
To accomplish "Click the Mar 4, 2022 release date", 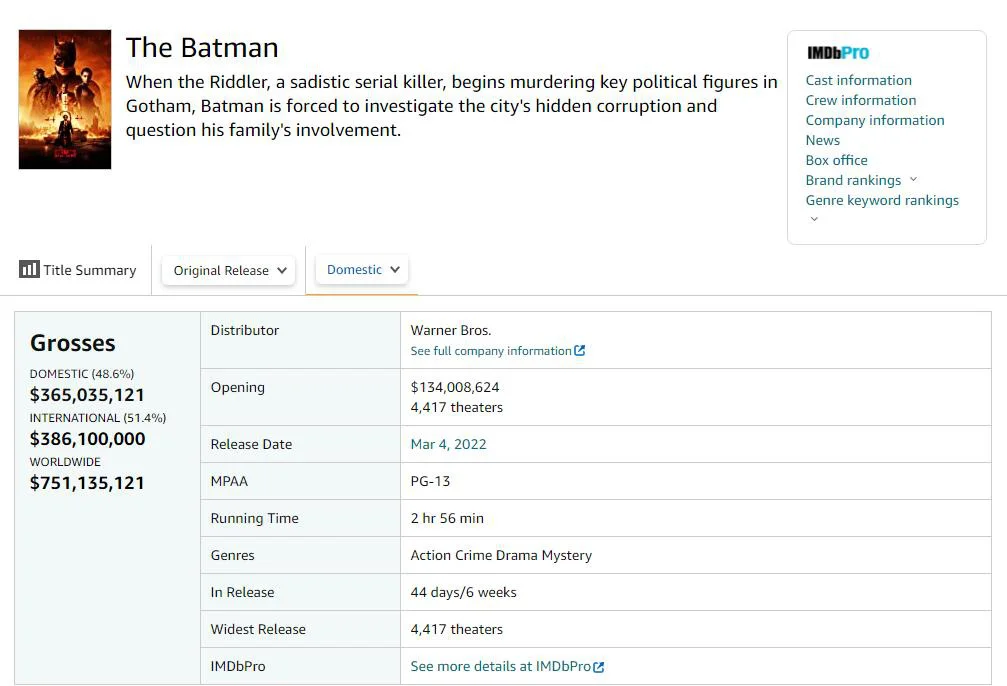I will (x=448, y=444).
